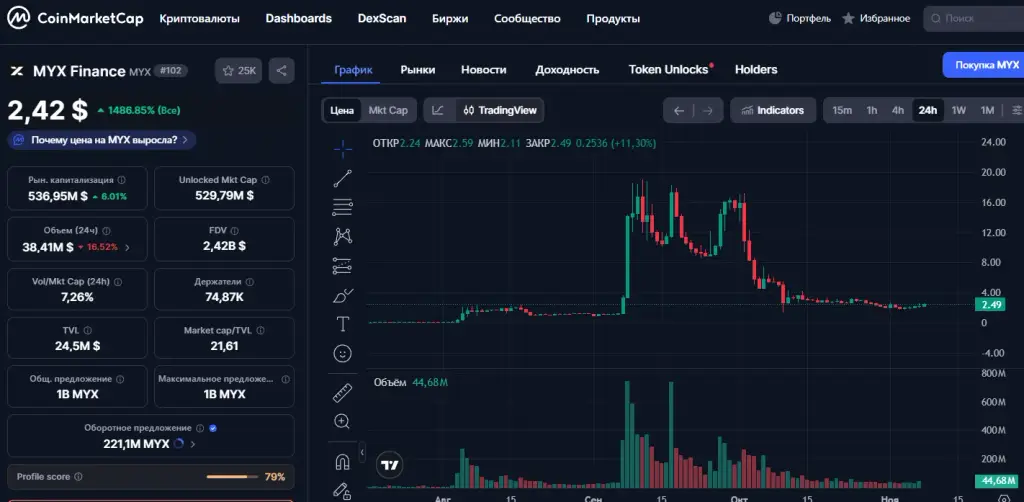
Task: Click the CoinMarketCap logo
Action: pyautogui.click(x=75, y=18)
